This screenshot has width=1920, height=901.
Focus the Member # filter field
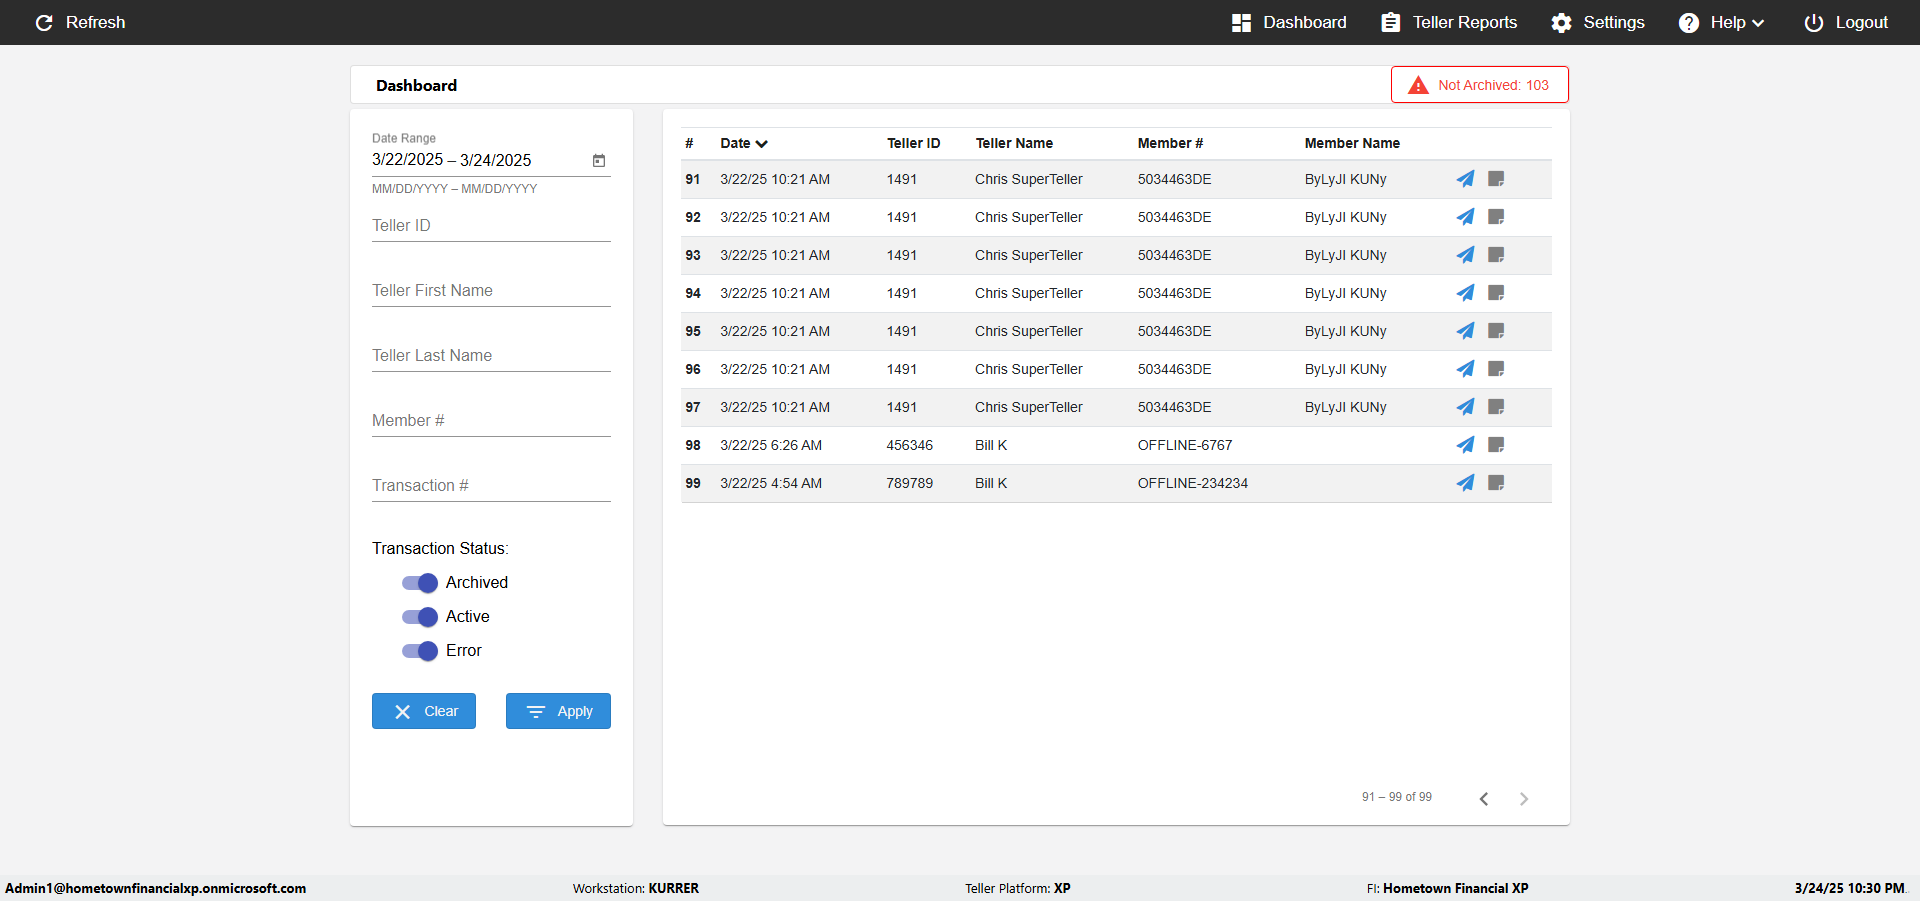(491, 421)
